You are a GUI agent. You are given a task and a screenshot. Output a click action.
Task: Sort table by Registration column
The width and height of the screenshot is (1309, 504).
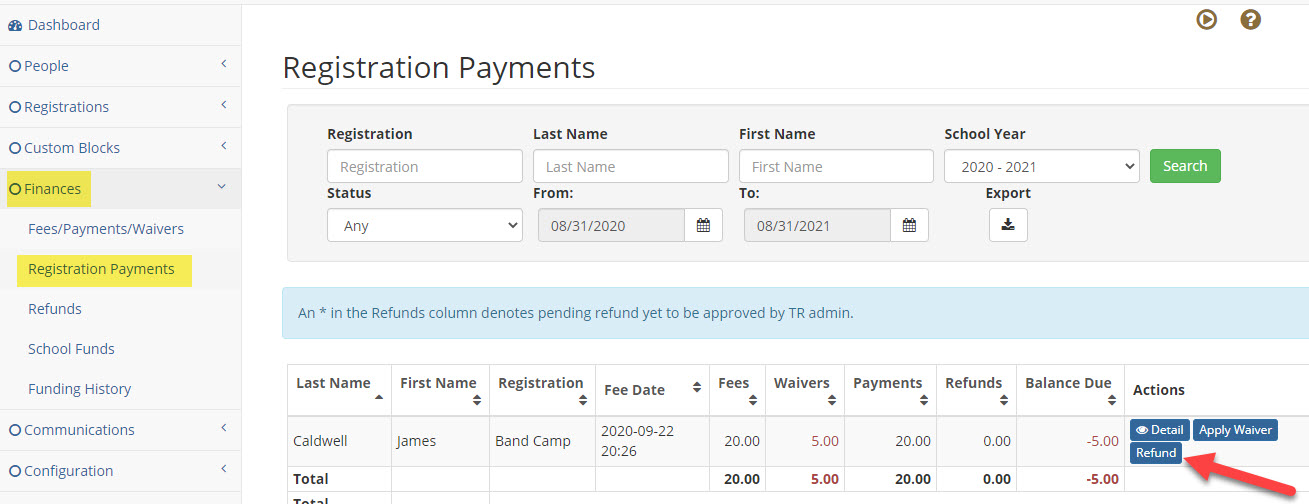pos(542,390)
